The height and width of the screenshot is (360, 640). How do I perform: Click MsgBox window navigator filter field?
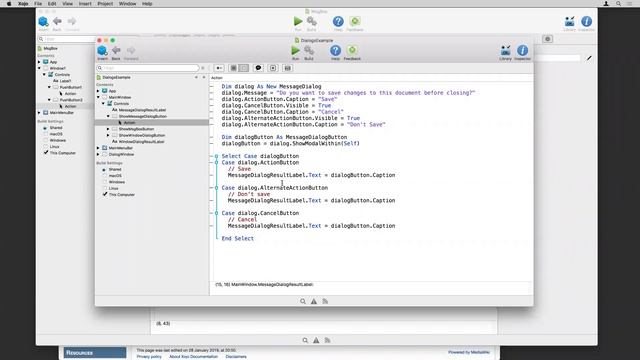pyautogui.click(x=67, y=39)
